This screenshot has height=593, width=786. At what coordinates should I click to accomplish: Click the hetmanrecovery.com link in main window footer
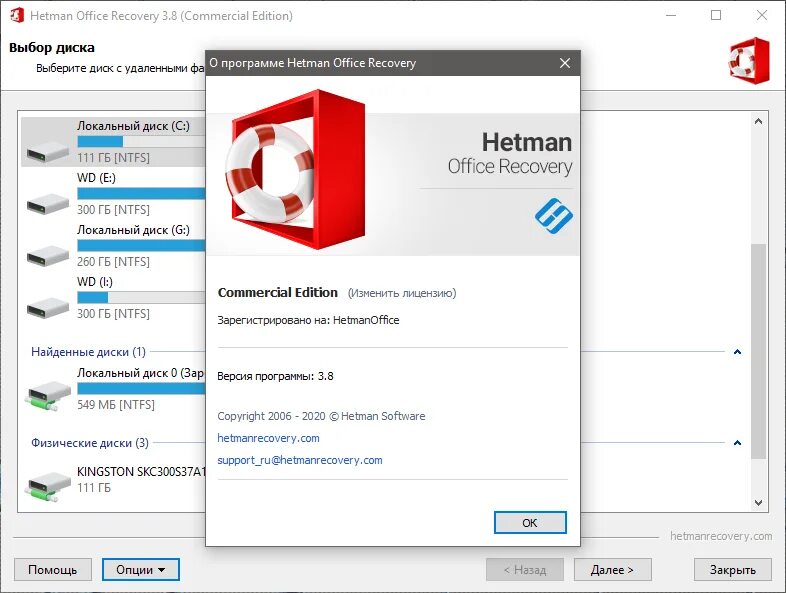(721, 536)
